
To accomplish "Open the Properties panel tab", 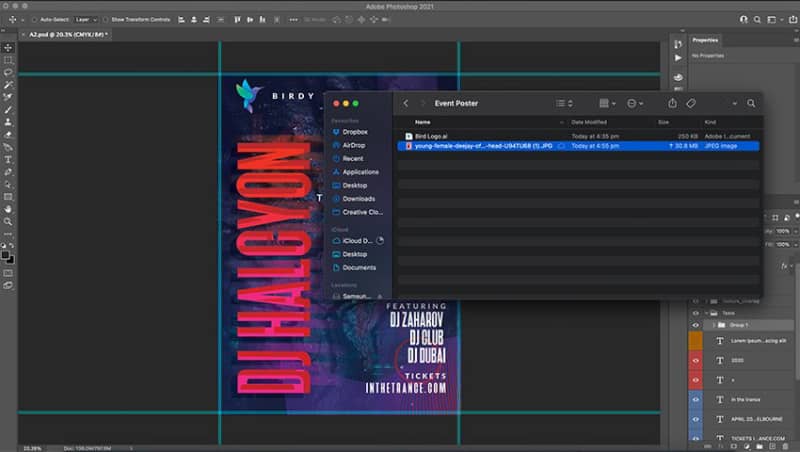I will (x=705, y=40).
